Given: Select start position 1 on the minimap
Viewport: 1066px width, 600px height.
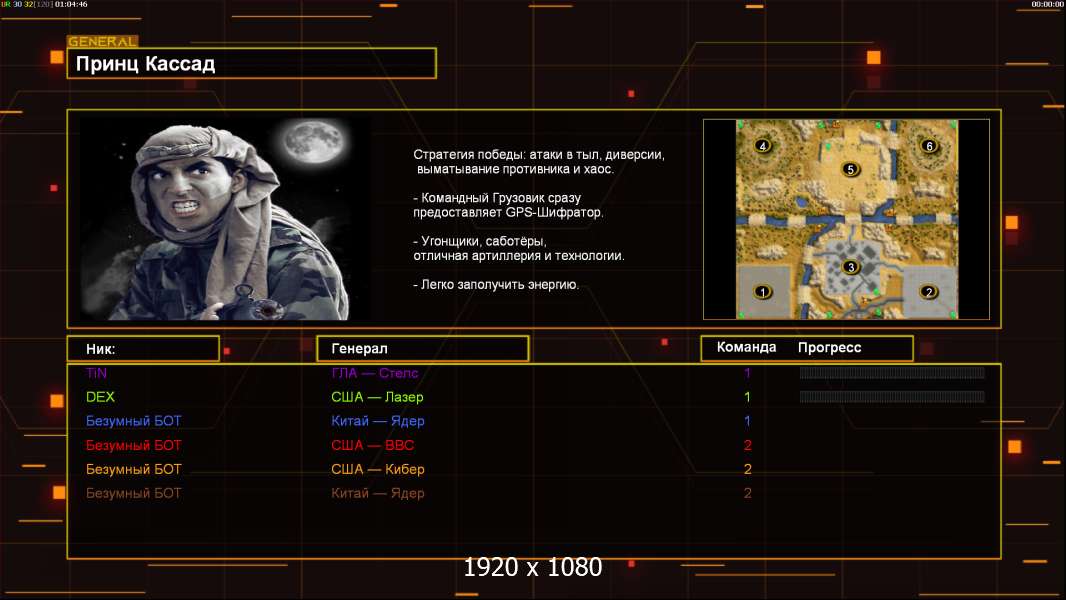Looking at the screenshot, I should pyautogui.click(x=762, y=292).
